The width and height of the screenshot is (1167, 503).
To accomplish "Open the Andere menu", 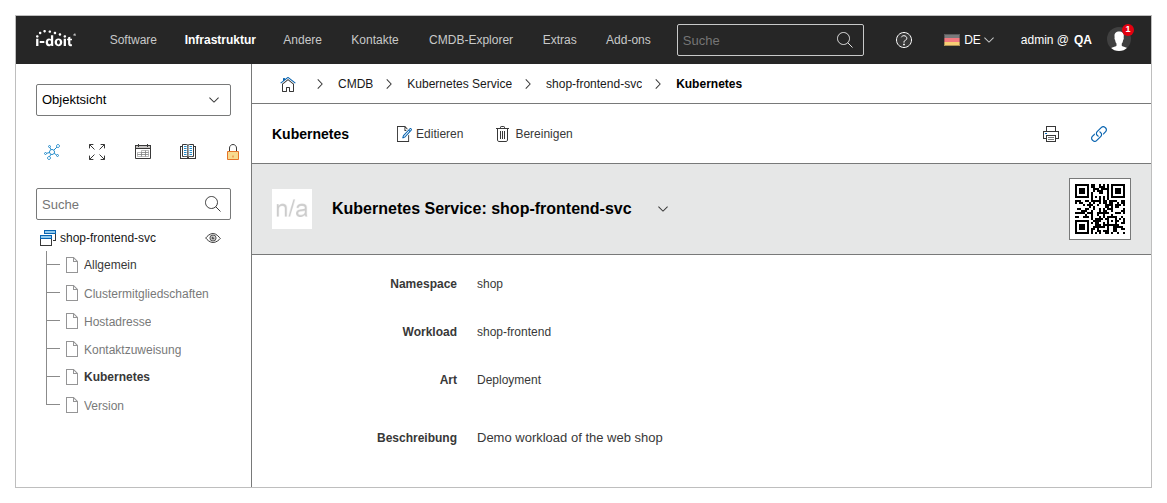I will click(302, 40).
